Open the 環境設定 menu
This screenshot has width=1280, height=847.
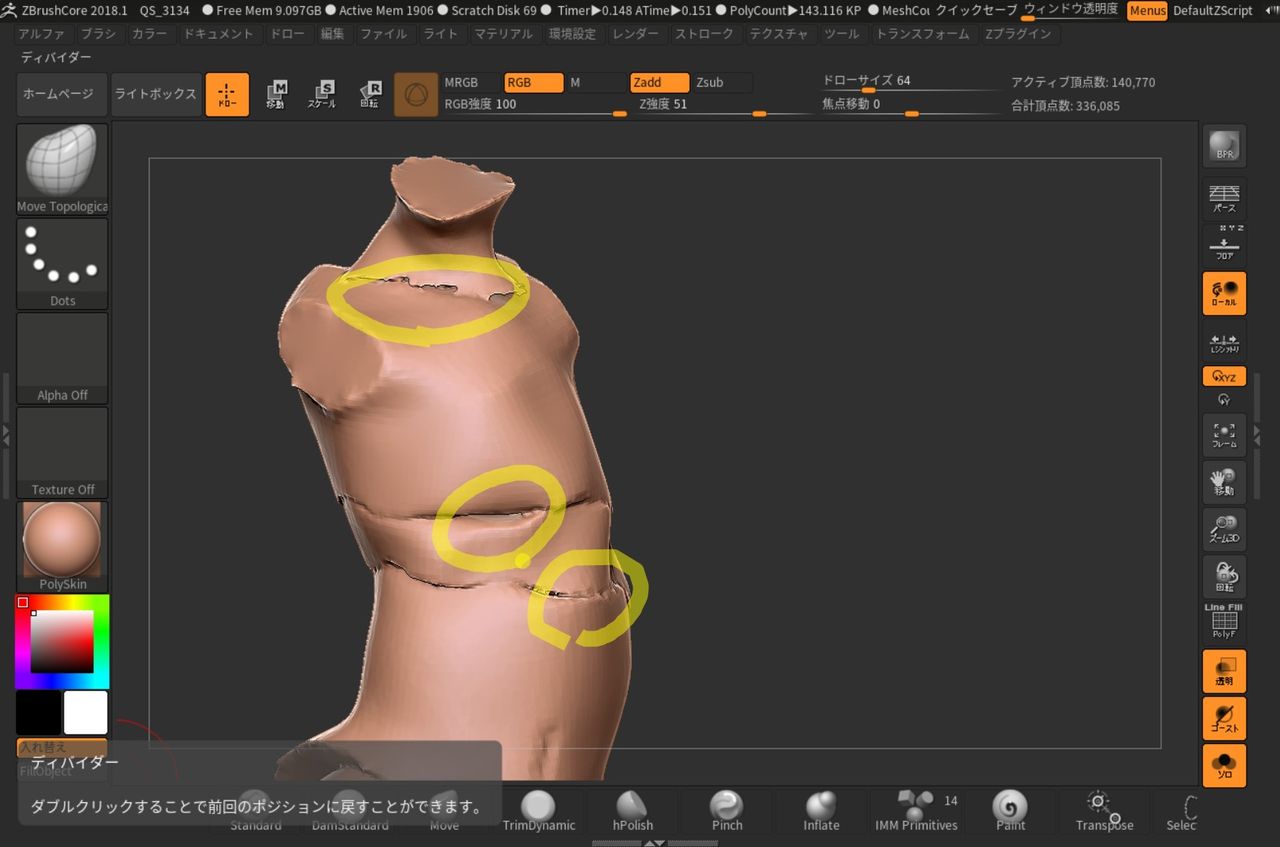click(x=572, y=33)
